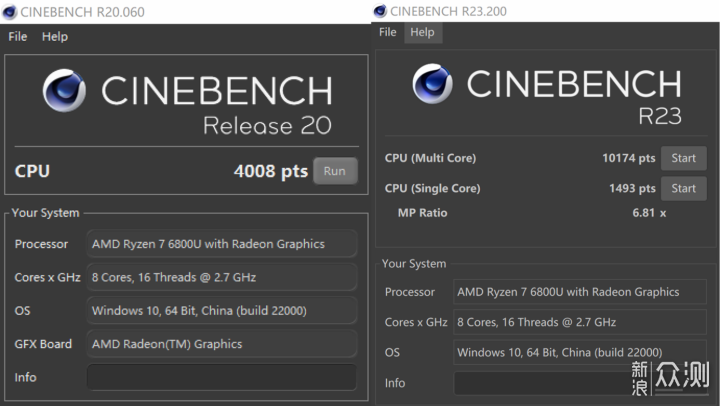
Task: Click the Info field in Cinebench R20
Action: point(222,378)
